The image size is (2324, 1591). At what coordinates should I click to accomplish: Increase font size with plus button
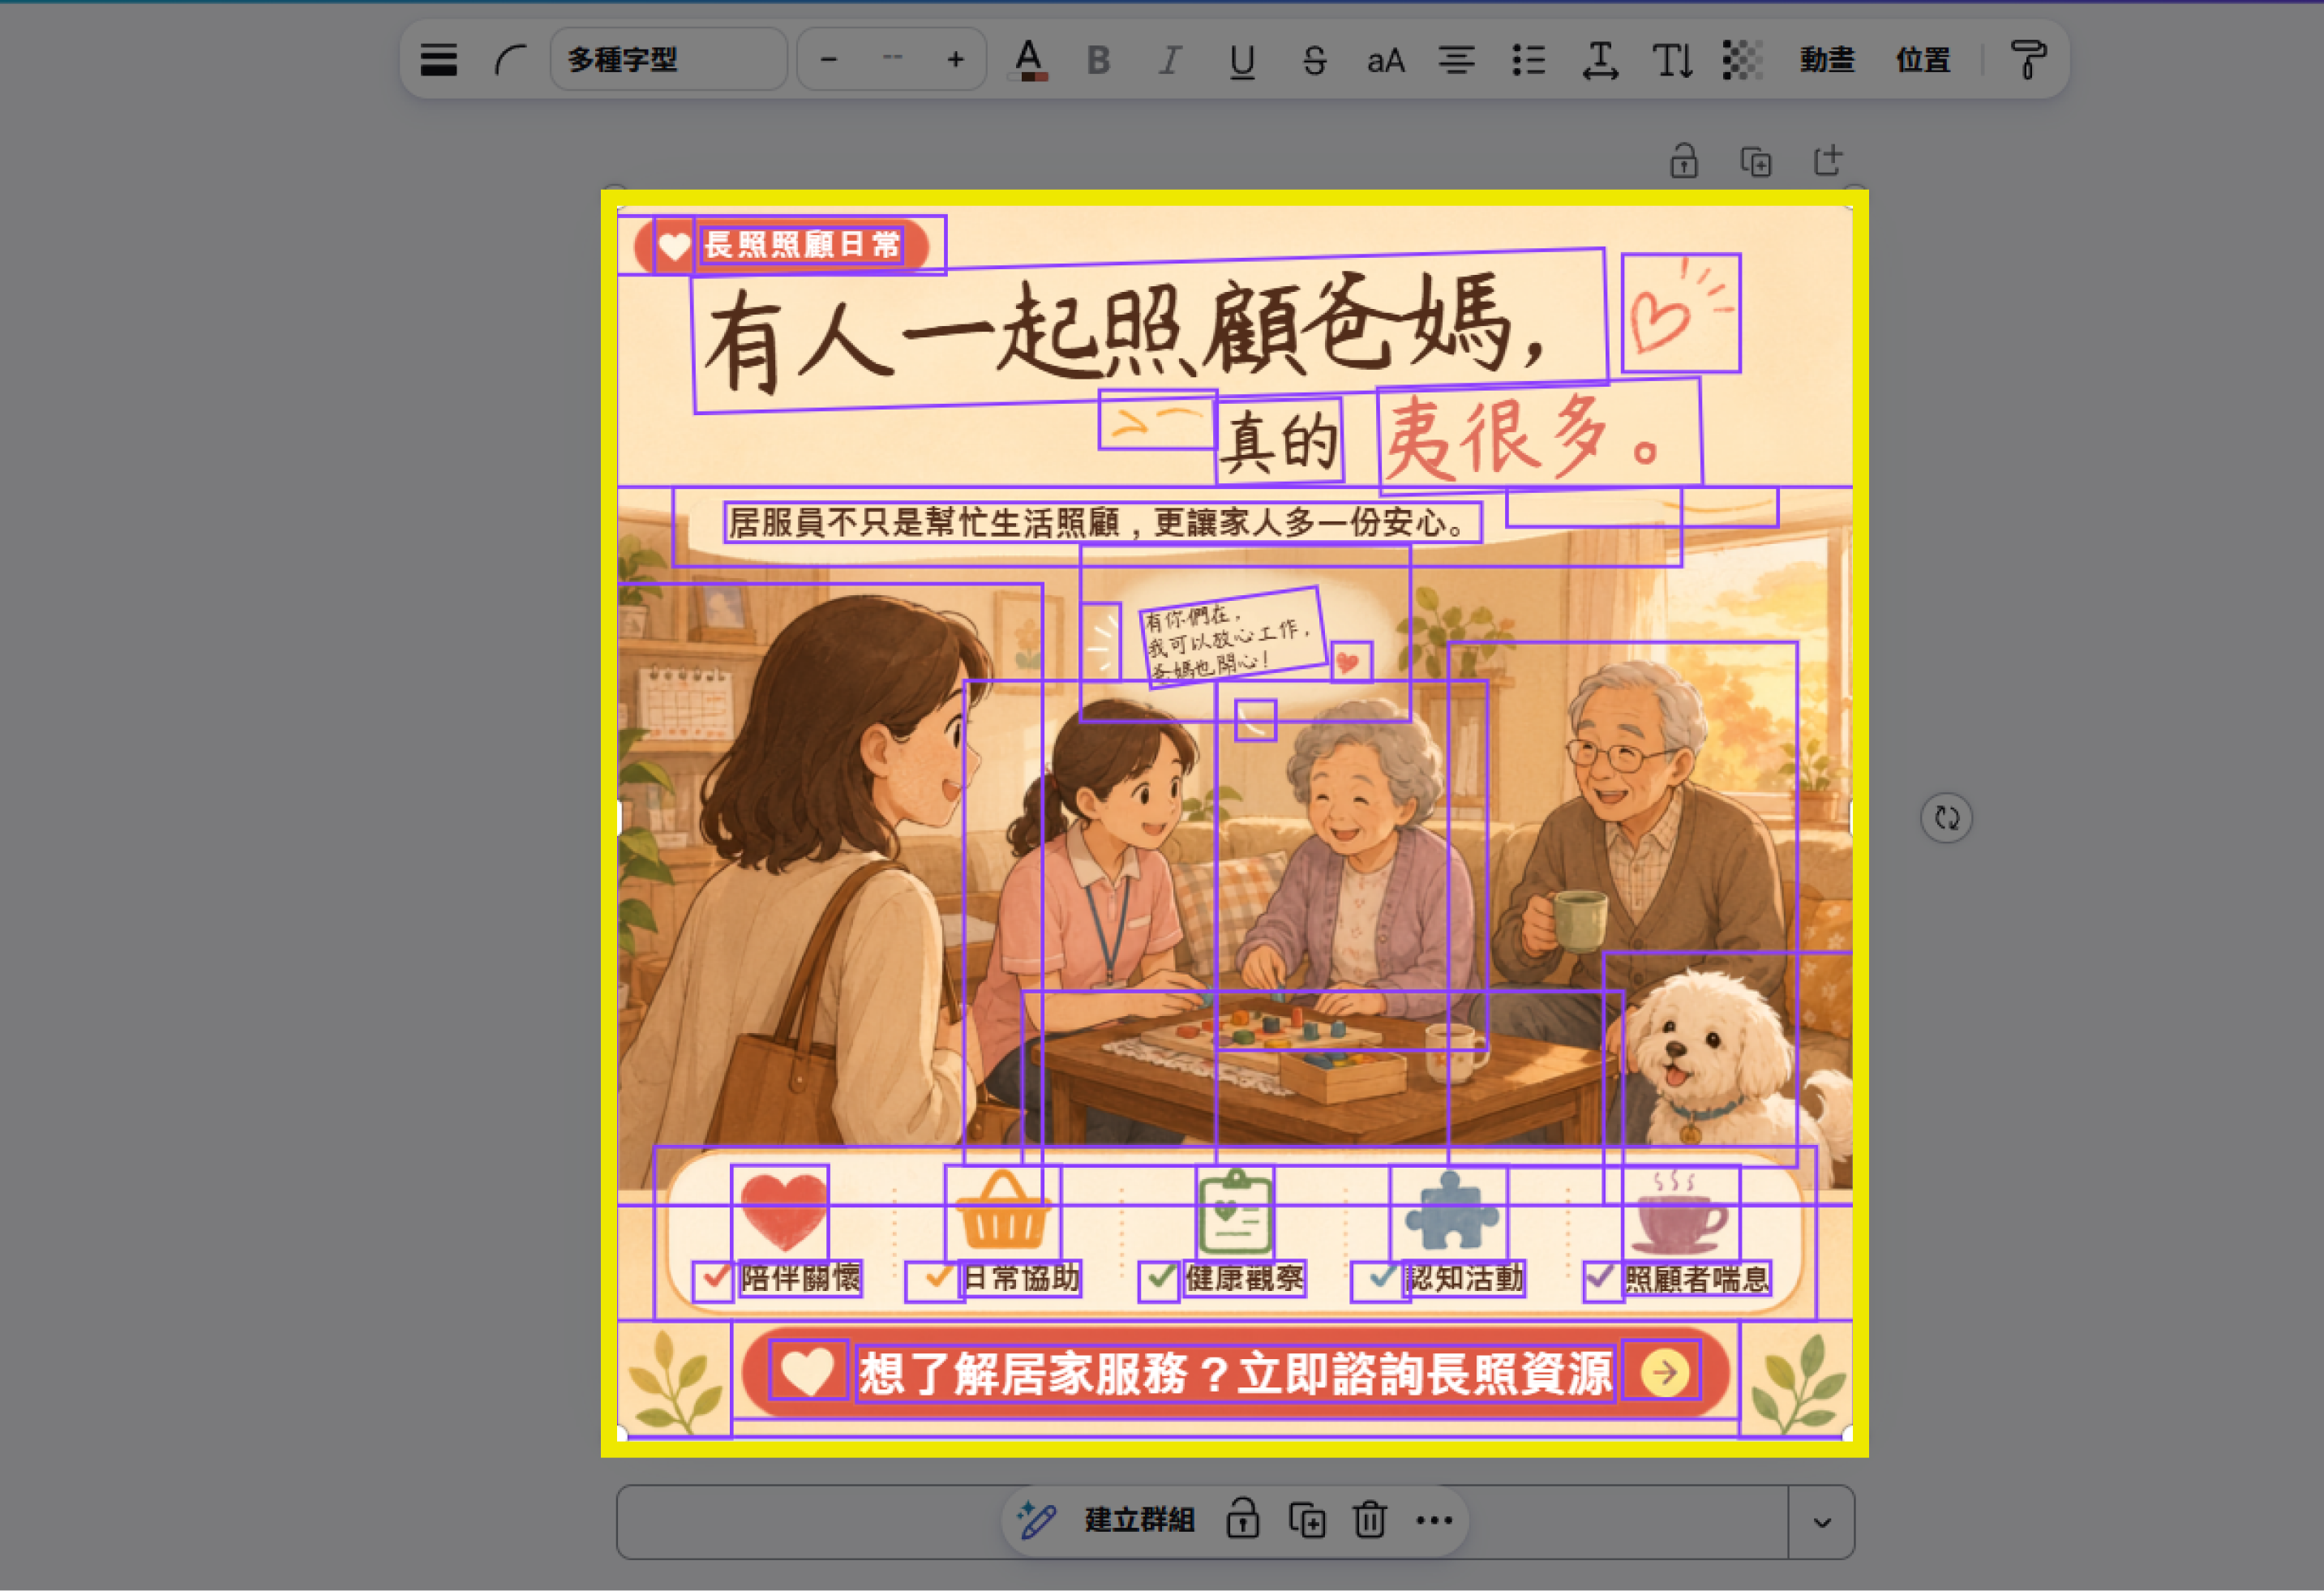(955, 60)
